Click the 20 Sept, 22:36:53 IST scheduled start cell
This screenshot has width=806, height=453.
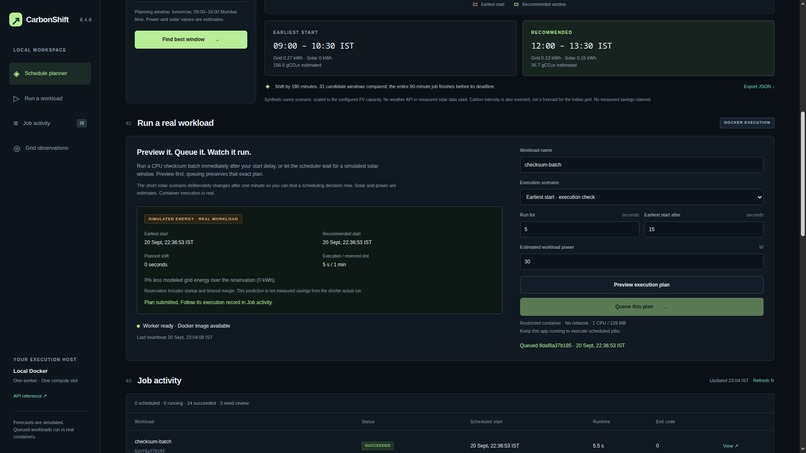tap(494, 446)
